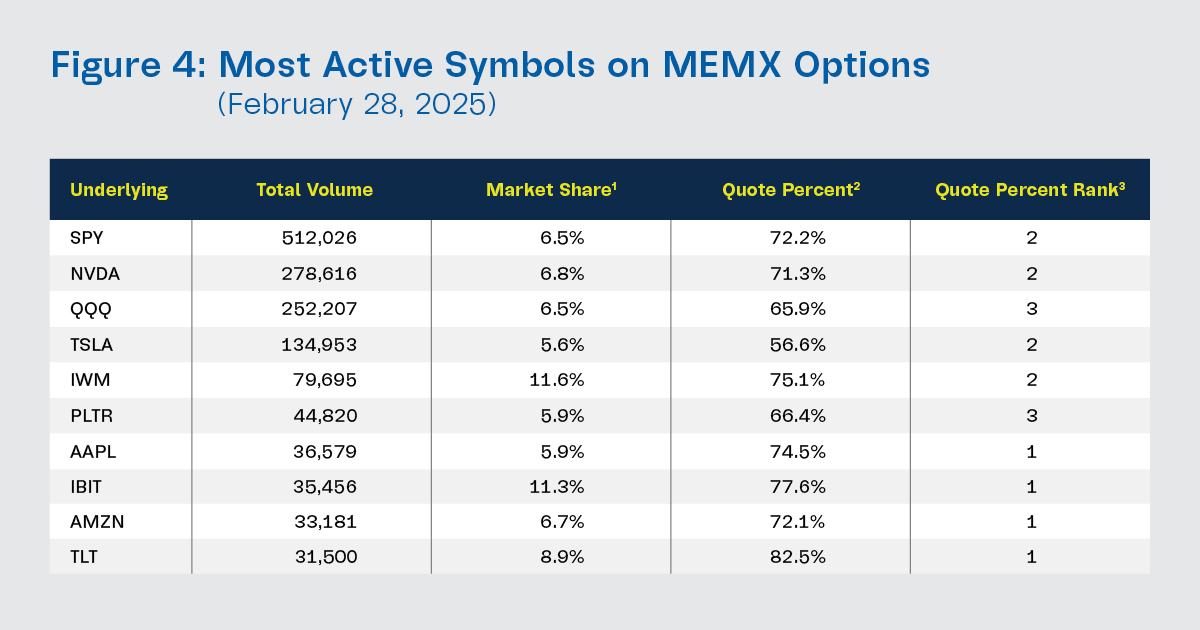Select the PLTR symbol cell

tap(89, 416)
